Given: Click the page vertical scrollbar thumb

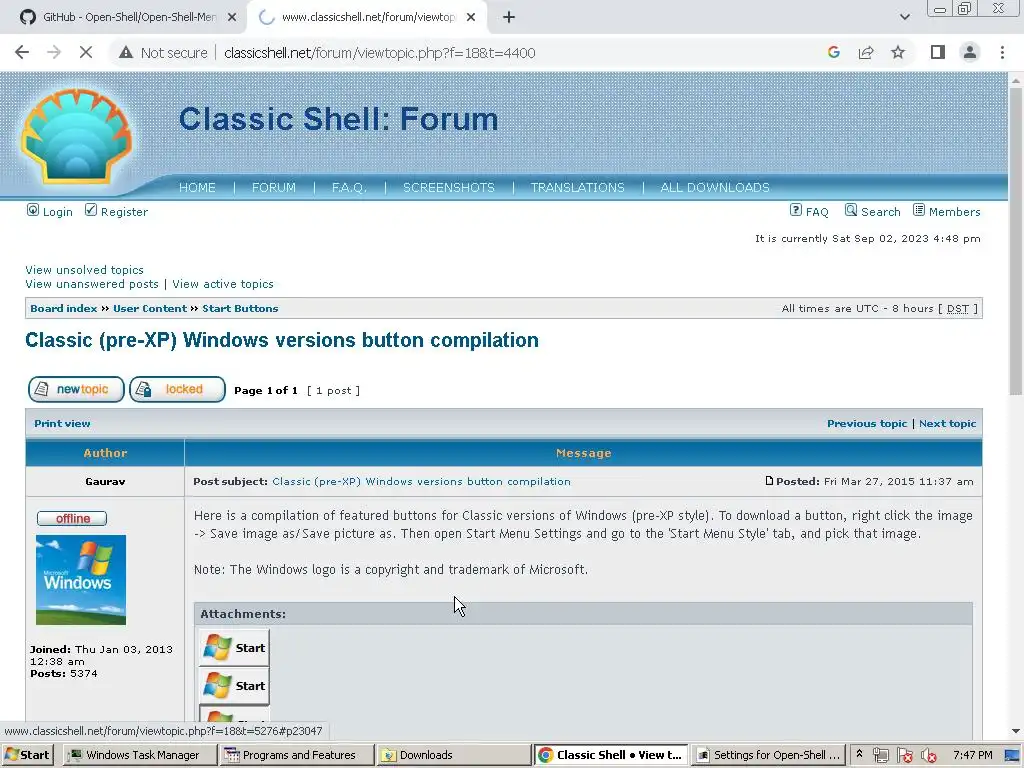Looking at the screenshot, I should point(1016,240).
